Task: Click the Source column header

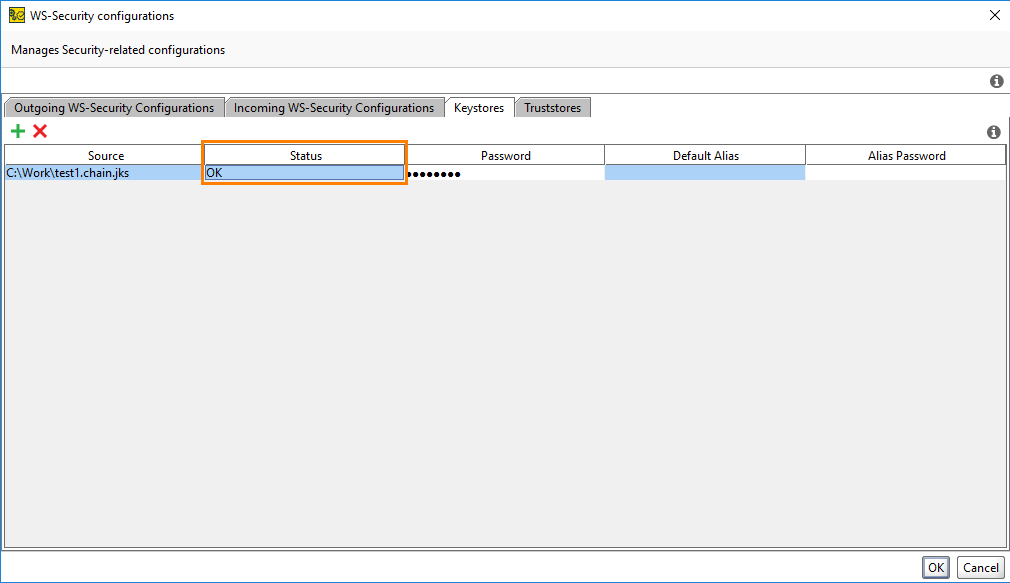Action: point(105,155)
